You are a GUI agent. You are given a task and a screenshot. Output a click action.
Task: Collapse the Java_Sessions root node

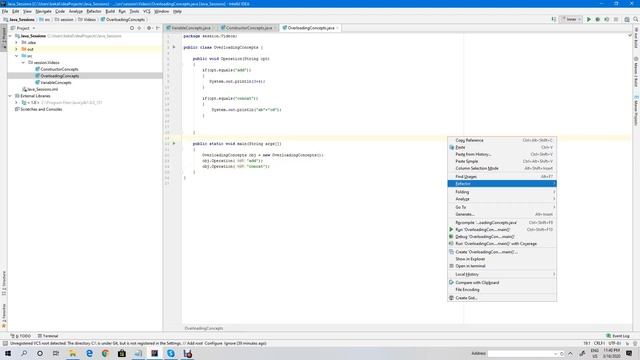pyautogui.click(x=10, y=36)
